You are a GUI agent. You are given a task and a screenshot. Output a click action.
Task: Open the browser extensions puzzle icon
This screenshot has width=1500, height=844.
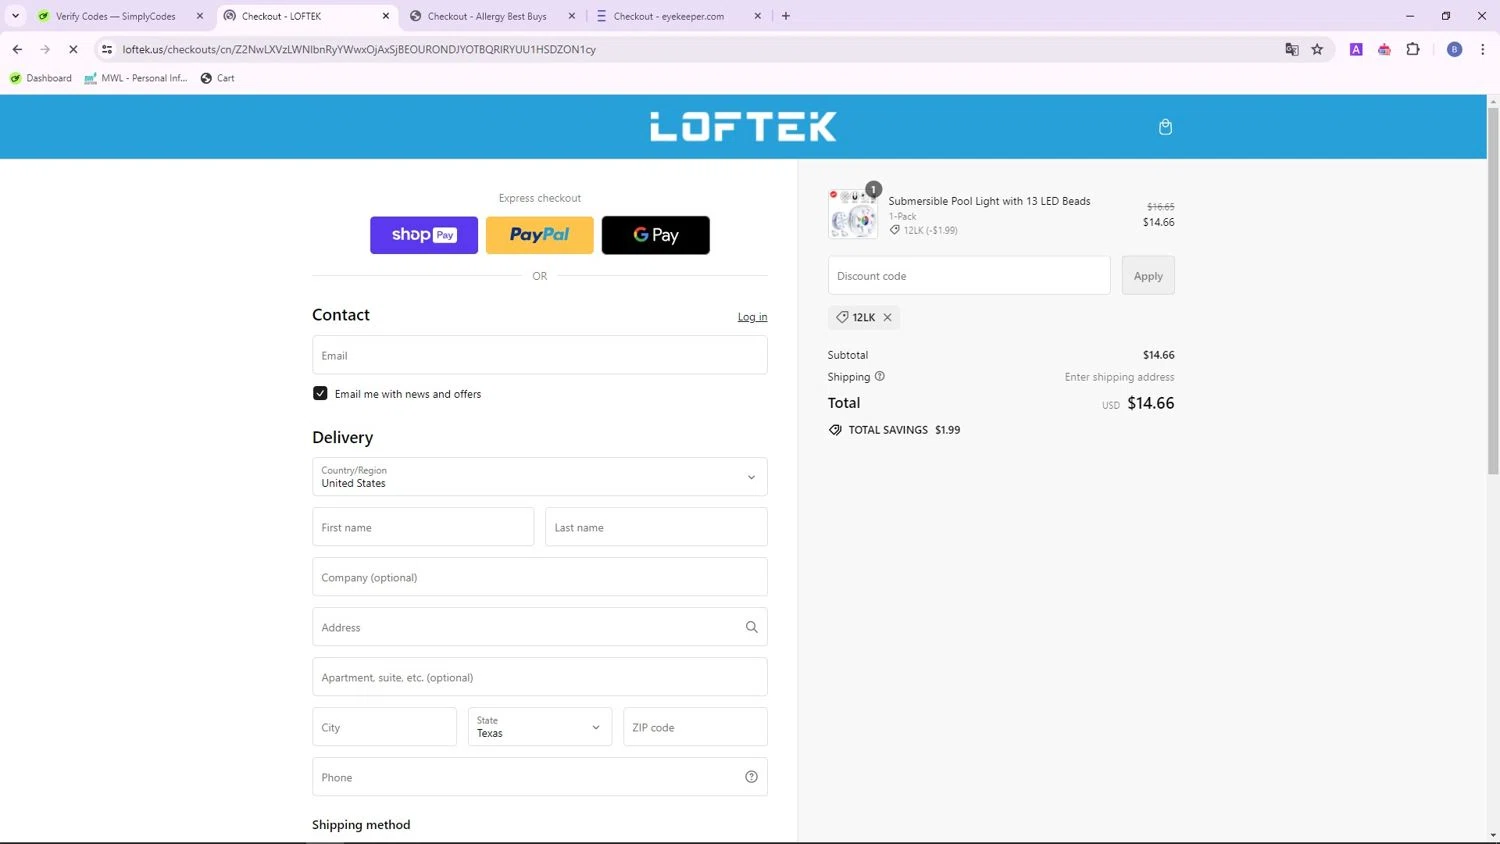point(1413,49)
